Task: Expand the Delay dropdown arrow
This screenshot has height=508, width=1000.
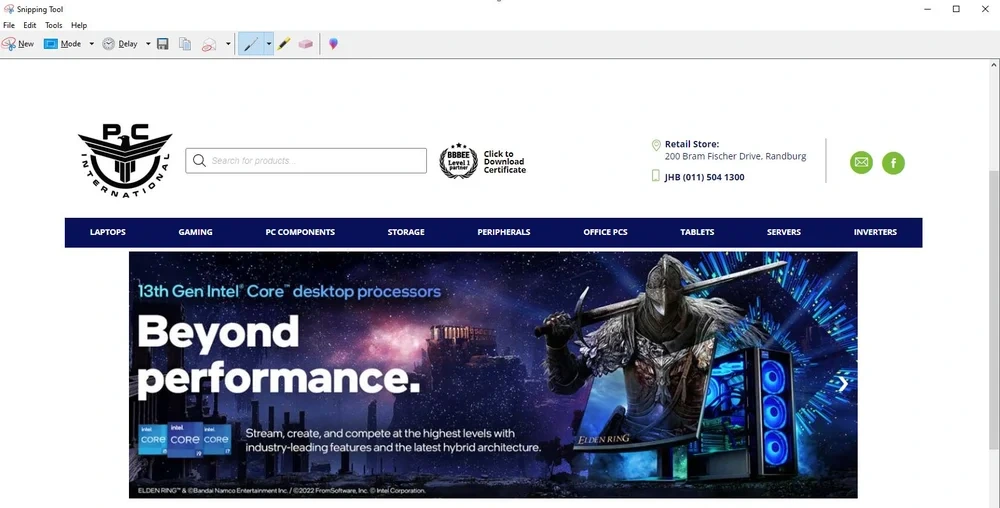Action: click(148, 44)
